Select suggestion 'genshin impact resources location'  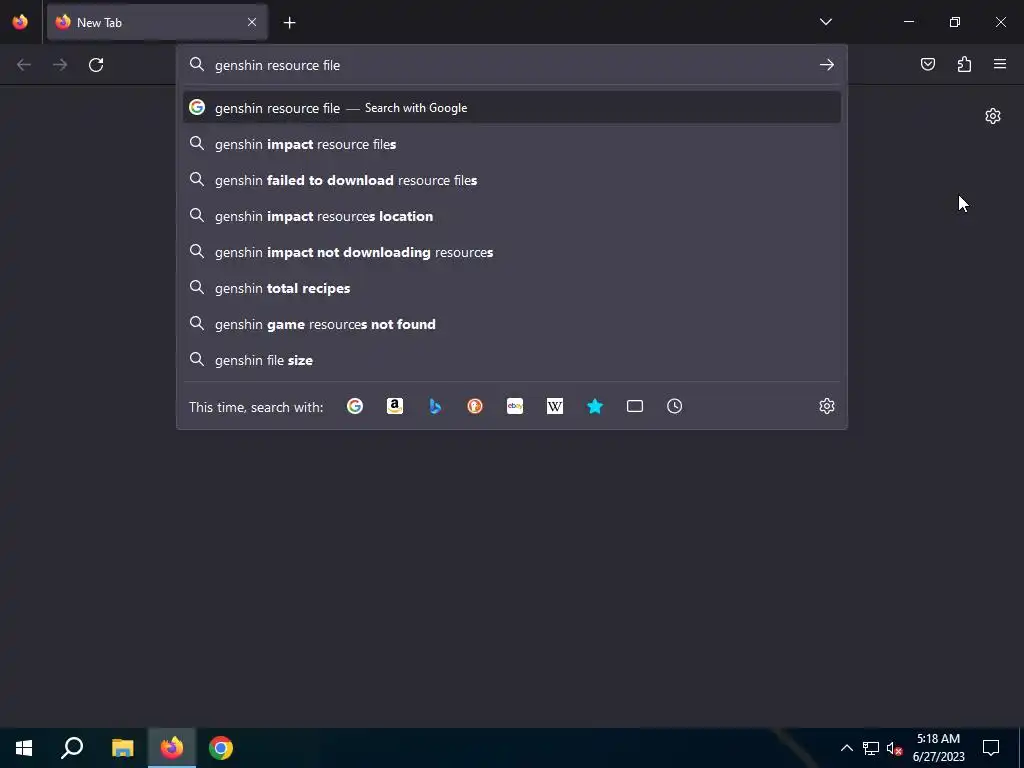coord(512,216)
